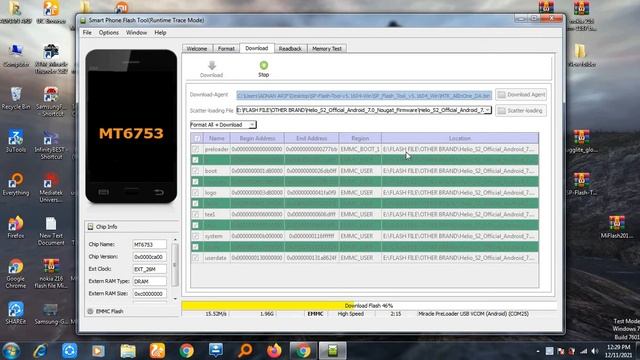This screenshot has height=360, width=640.
Task: Open the Firefox desktop shortcut
Action: [x=16, y=227]
